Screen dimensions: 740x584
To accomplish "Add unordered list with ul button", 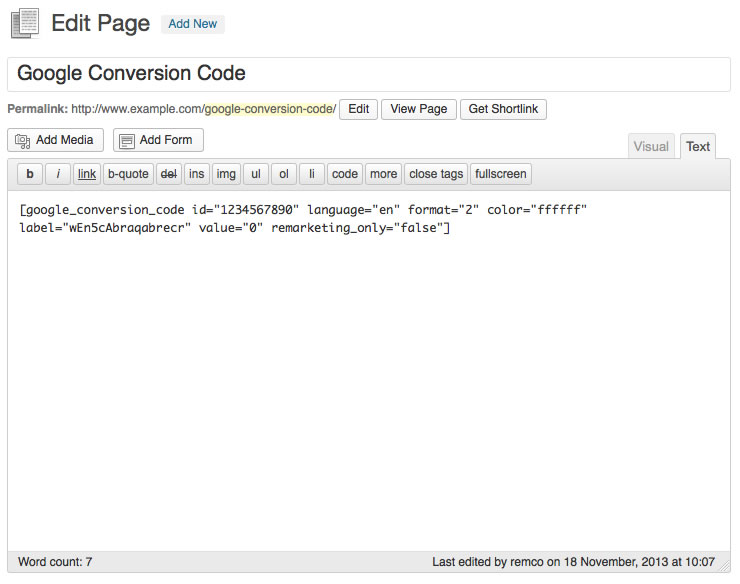I will (x=256, y=174).
